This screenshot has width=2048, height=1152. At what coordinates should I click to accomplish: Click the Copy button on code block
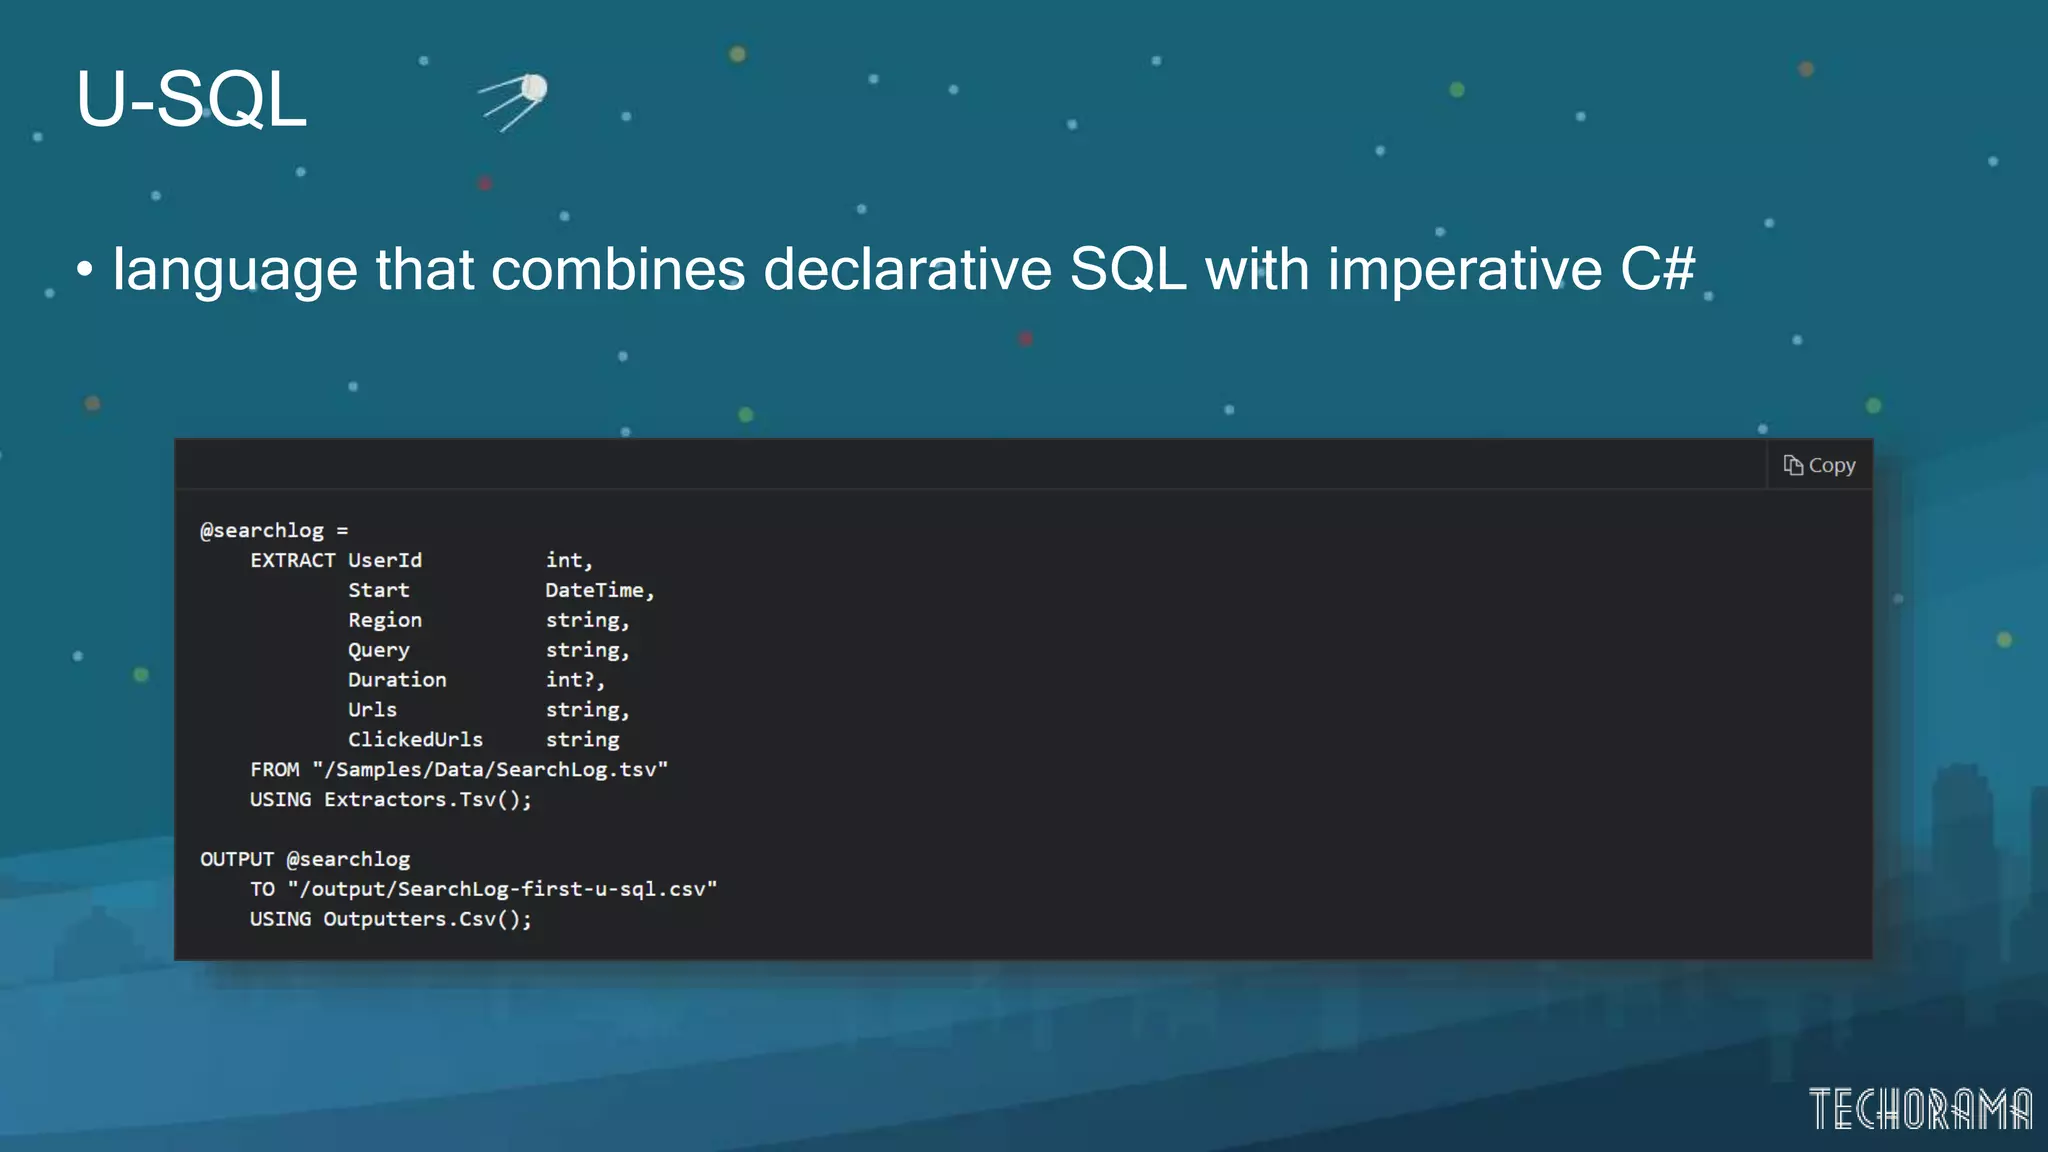(x=1819, y=465)
